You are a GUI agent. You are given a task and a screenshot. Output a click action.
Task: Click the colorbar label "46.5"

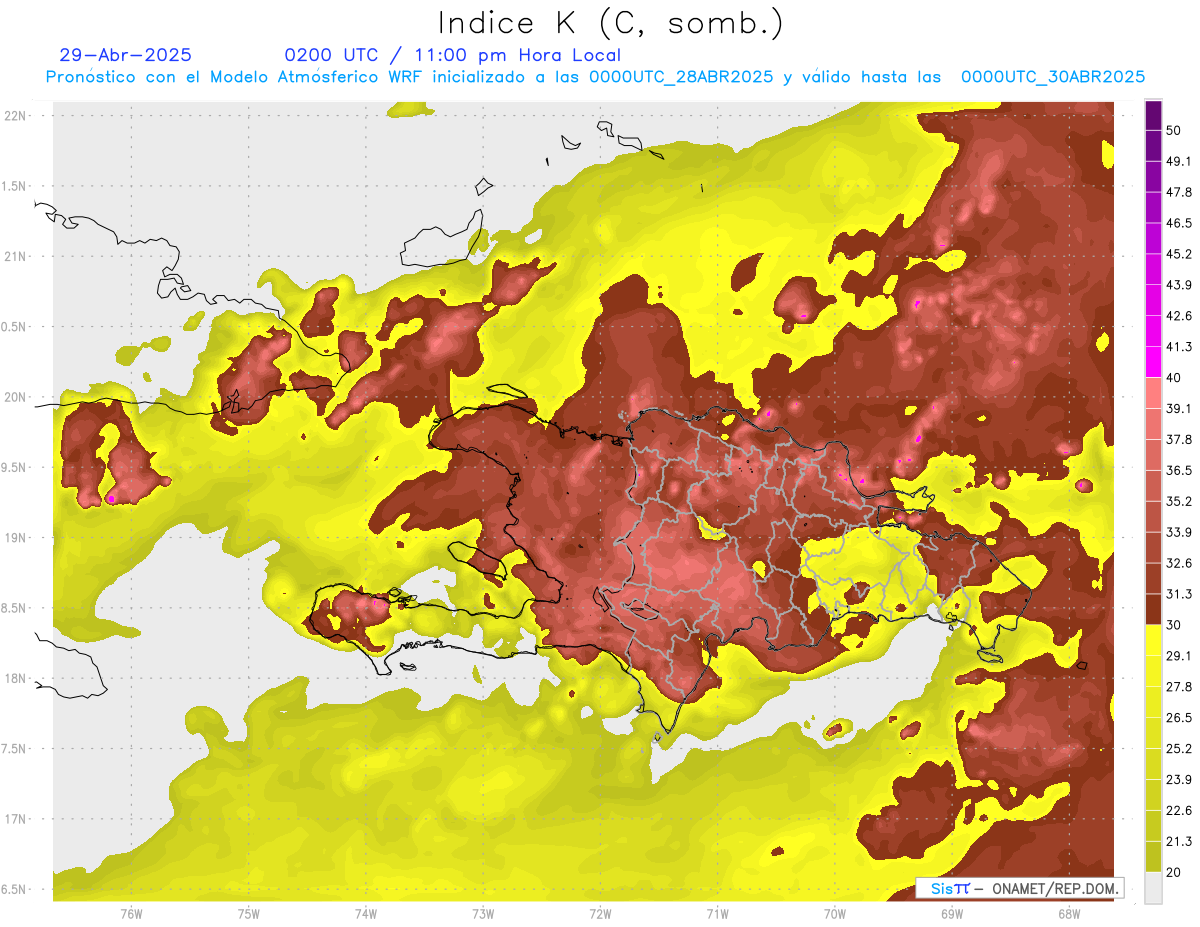tap(1179, 223)
